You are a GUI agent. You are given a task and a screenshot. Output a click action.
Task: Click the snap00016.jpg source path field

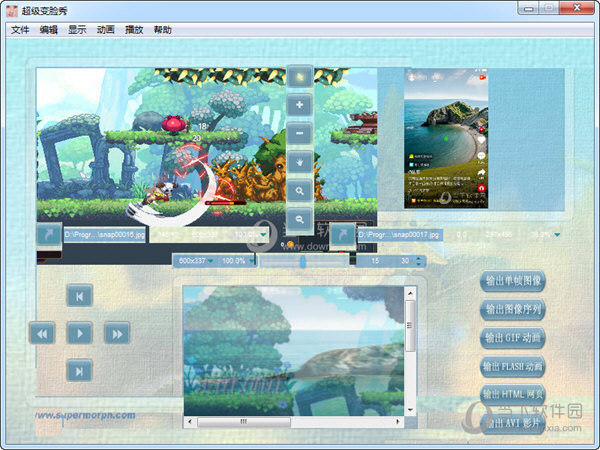click(104, 234)
